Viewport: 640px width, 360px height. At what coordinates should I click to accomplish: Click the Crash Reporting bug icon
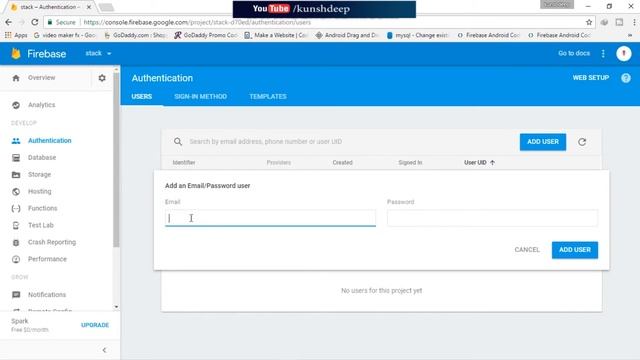tap(16, 242)
